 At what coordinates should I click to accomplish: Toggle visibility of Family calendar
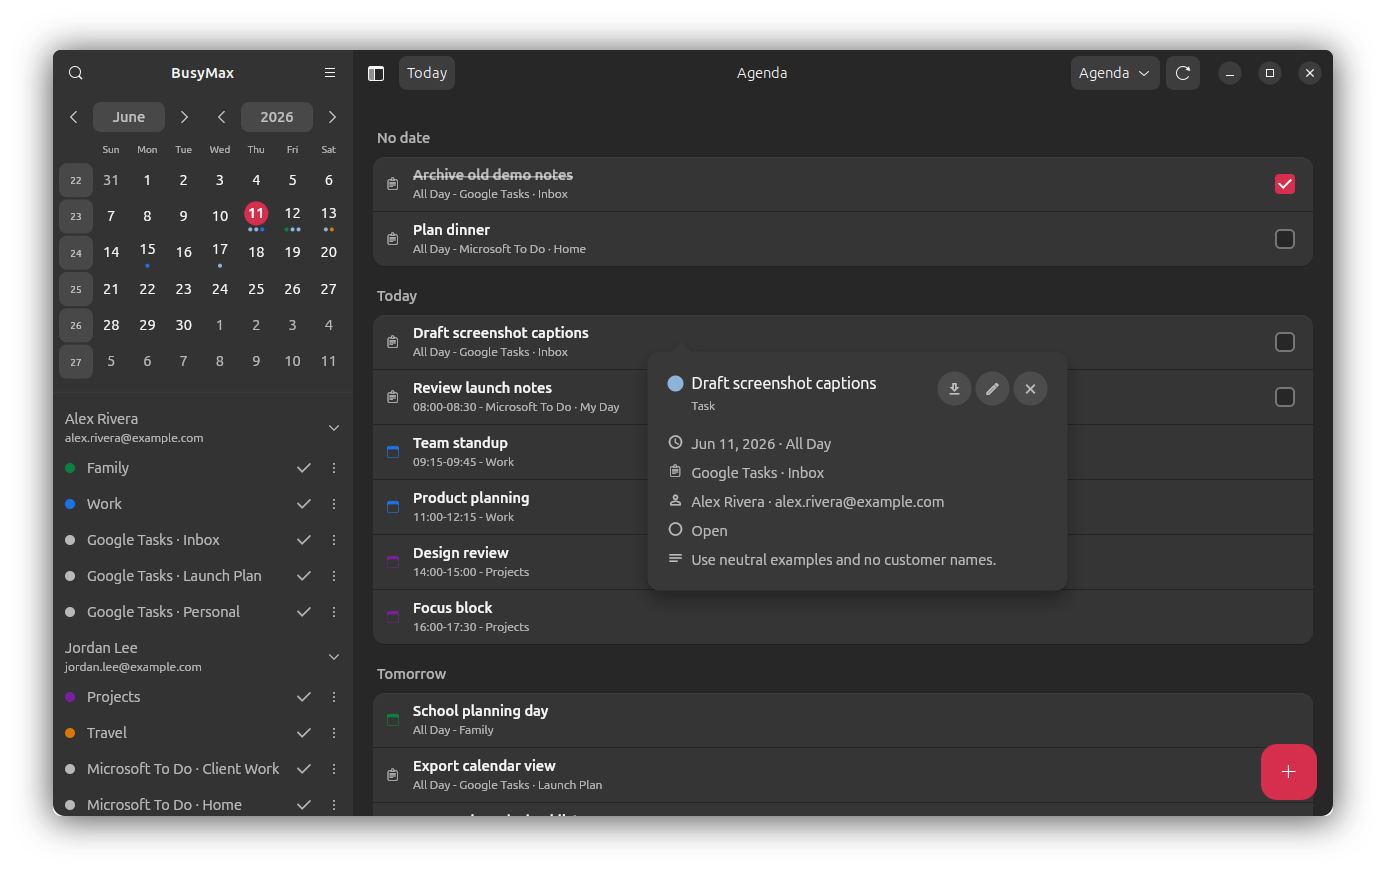304,468
